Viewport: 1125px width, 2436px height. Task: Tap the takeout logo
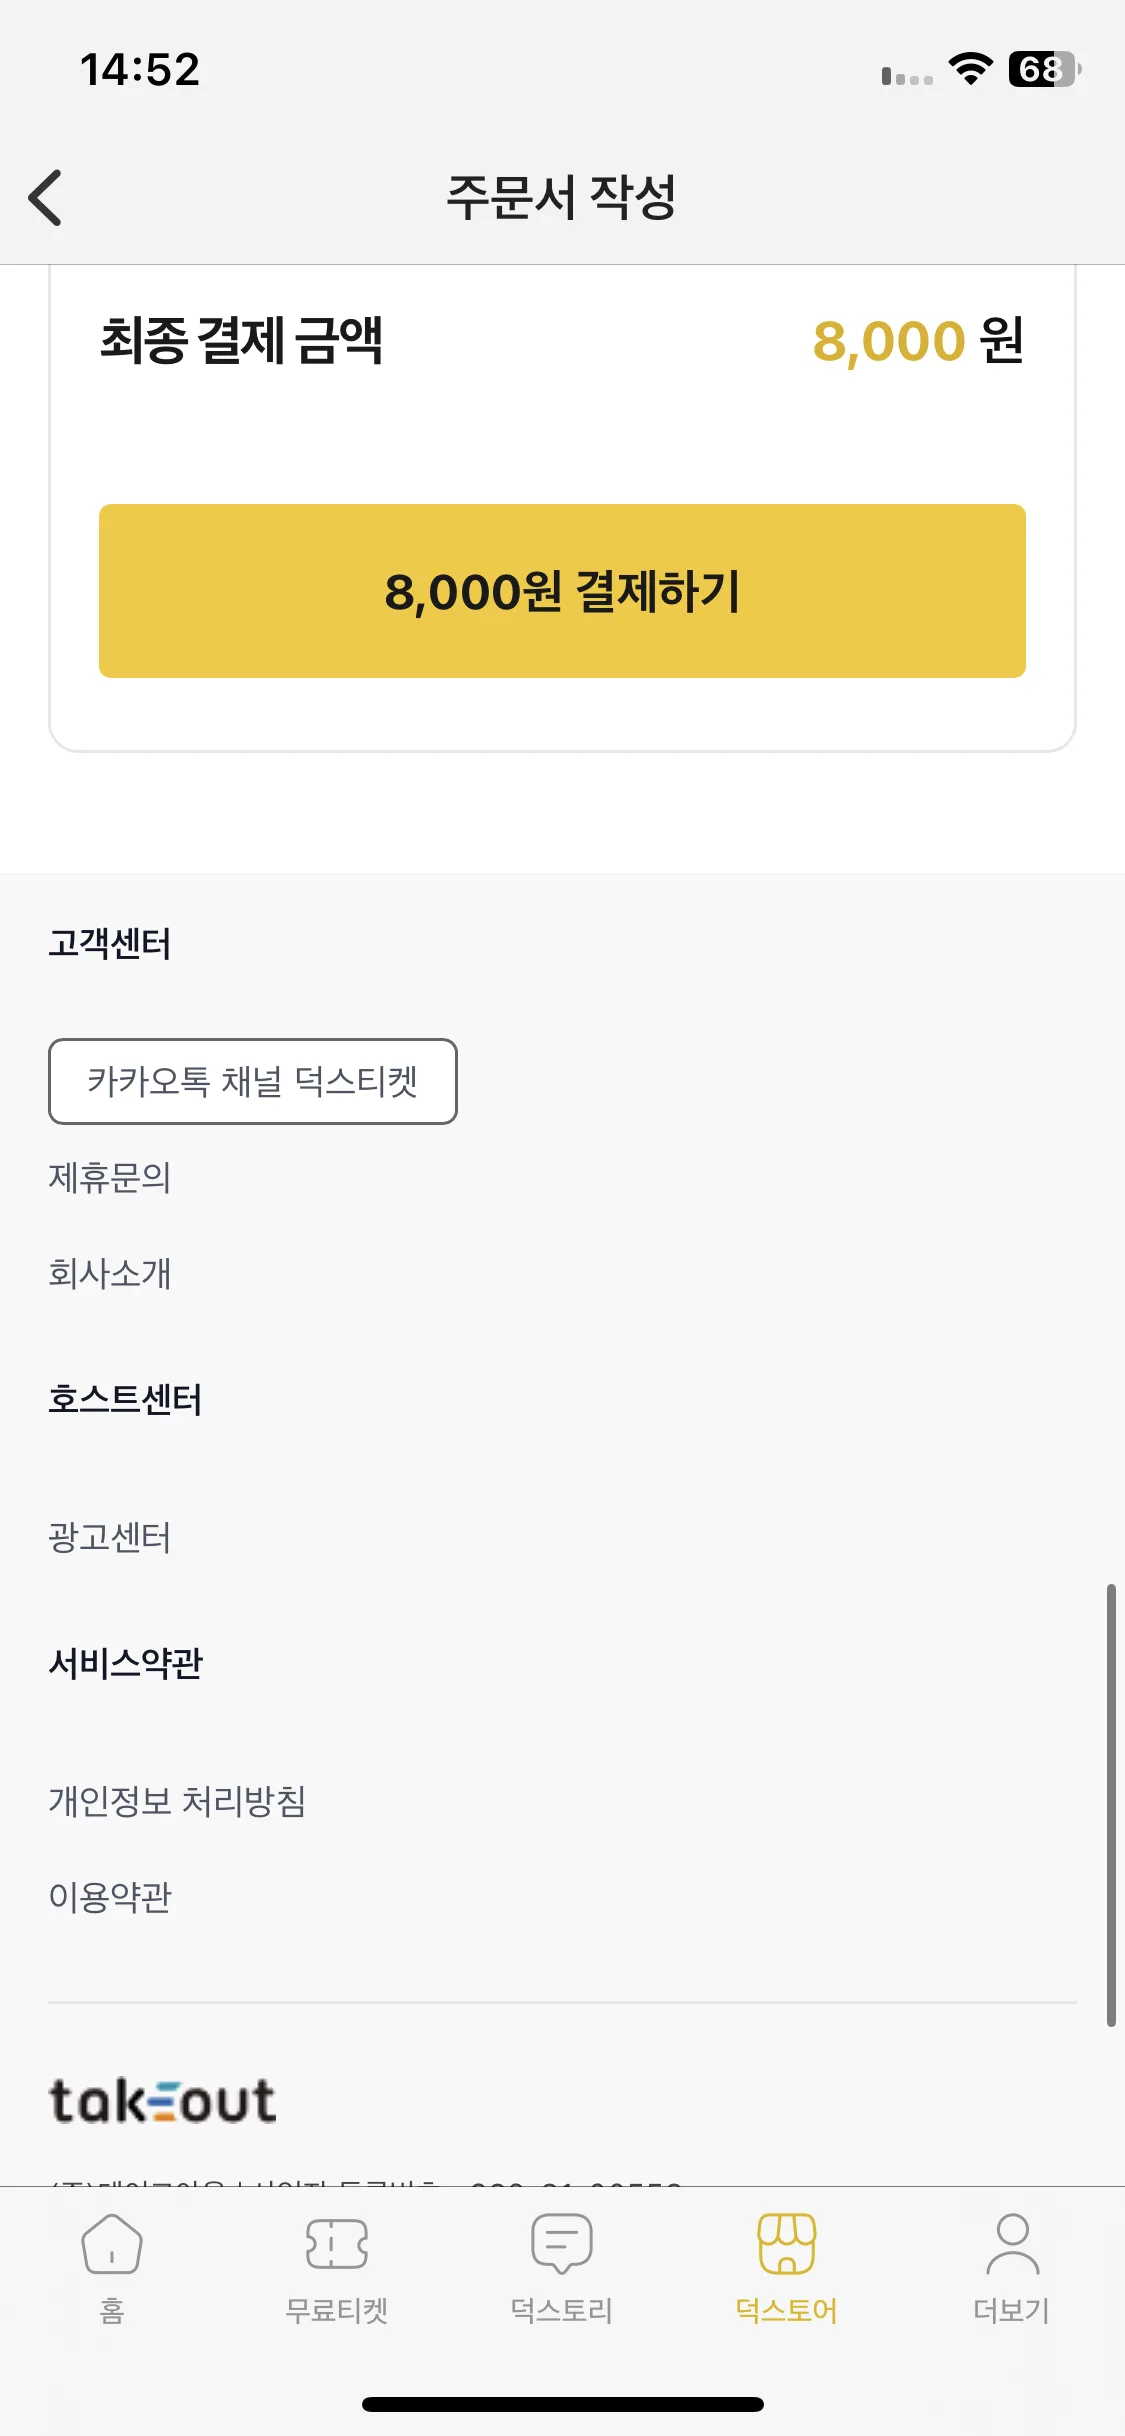pyautogui.click(x=162, y=2100)
